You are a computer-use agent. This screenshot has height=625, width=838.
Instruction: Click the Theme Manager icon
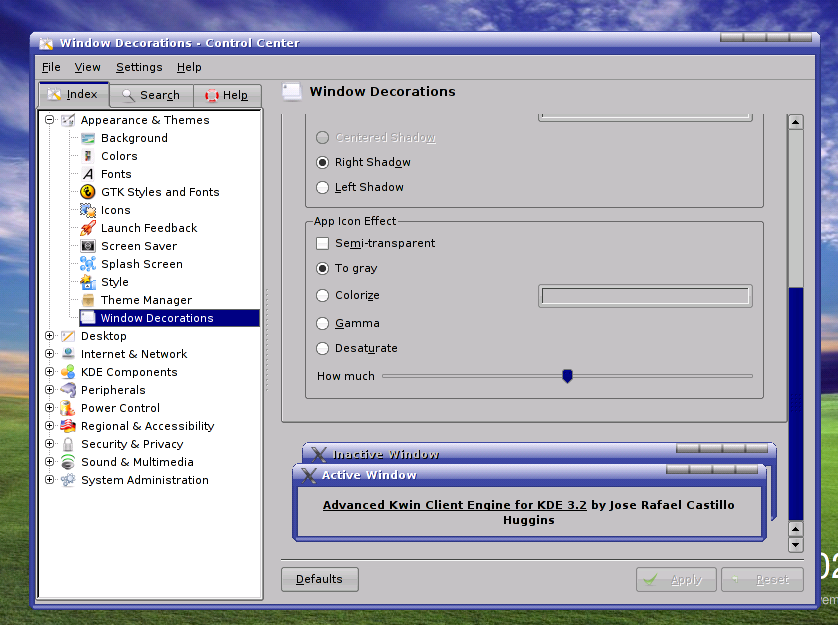(88, 300)
